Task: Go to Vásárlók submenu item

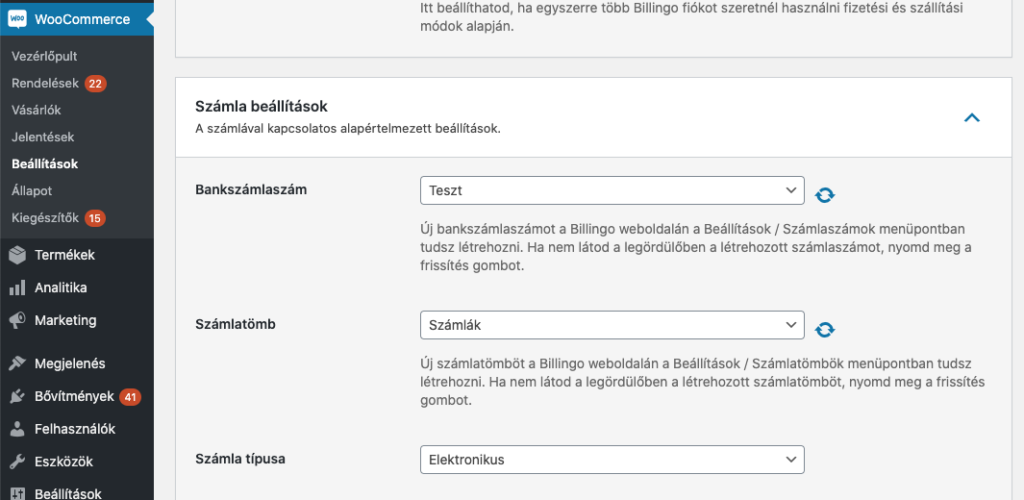Action: [x=36, y=110]
